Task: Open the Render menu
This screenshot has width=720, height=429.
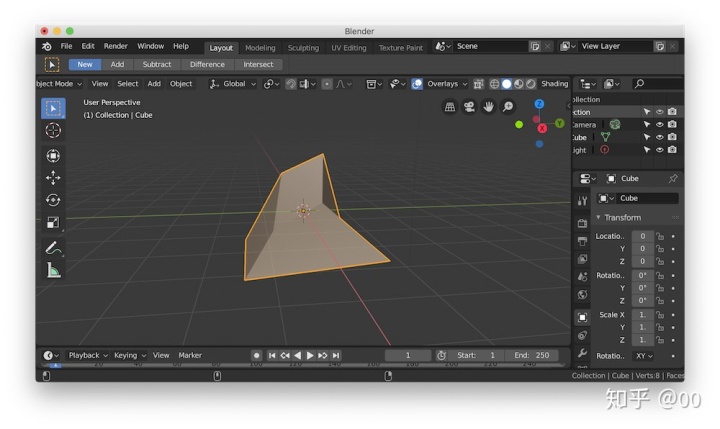Action: point(115,46)
